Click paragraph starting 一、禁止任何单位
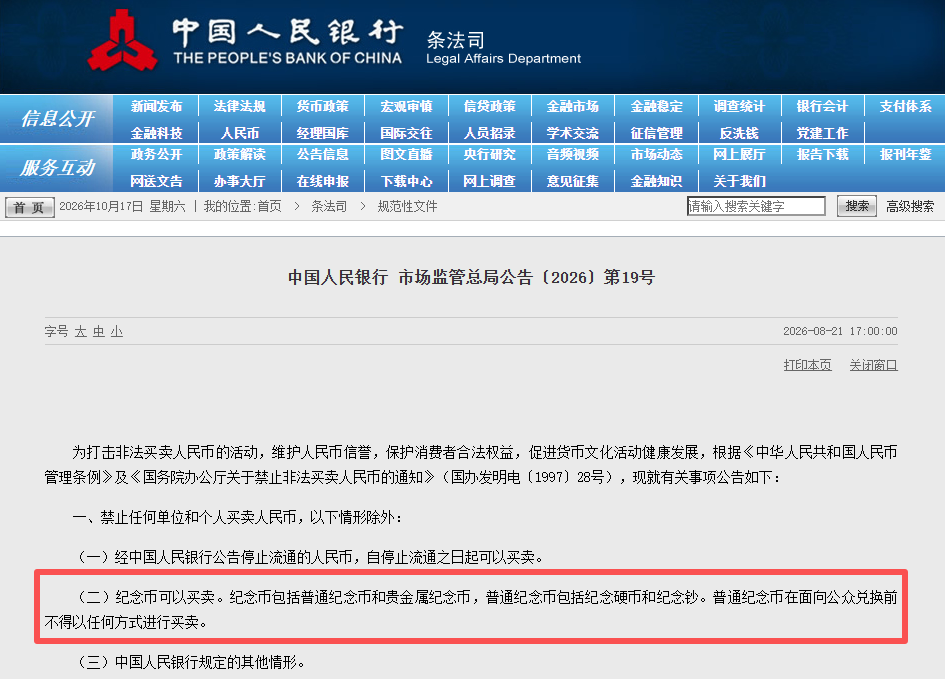The width and height of the screenshot is (945, 679). (x=237, y=518)
